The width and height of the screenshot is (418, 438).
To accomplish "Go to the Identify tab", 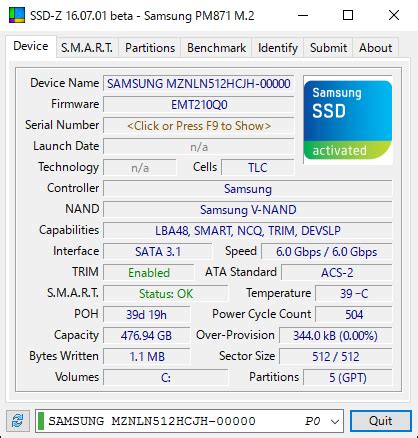I will click(x=278, y=48).
